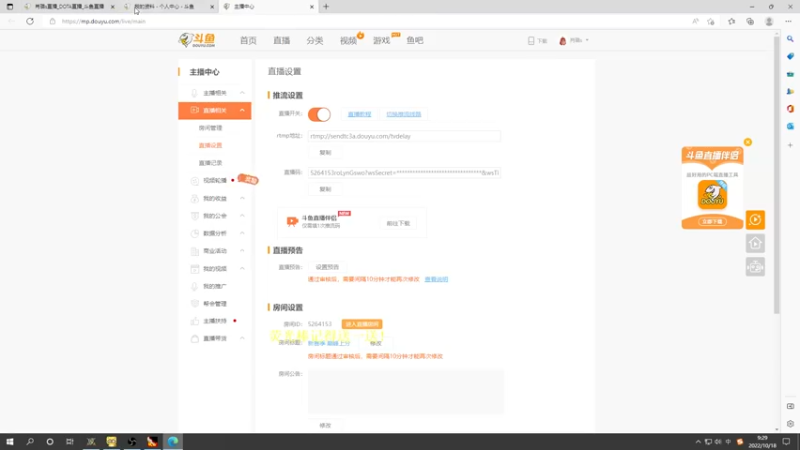Click the shield icon beside 我的公会
The width and height of the screenshot is (800, 450).
(x=194, y=216)
